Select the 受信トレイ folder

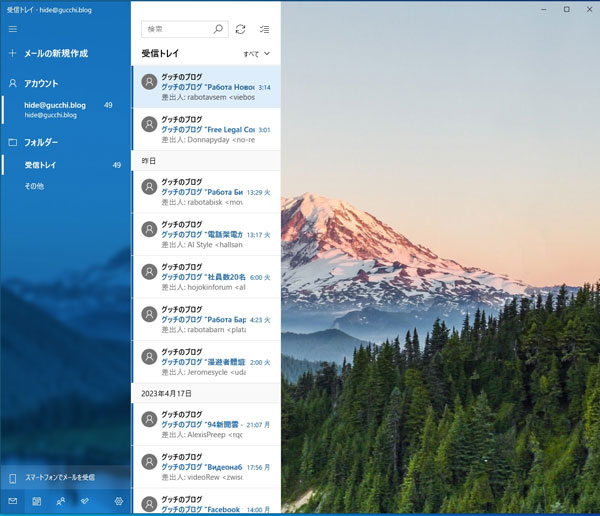(41, 165)
